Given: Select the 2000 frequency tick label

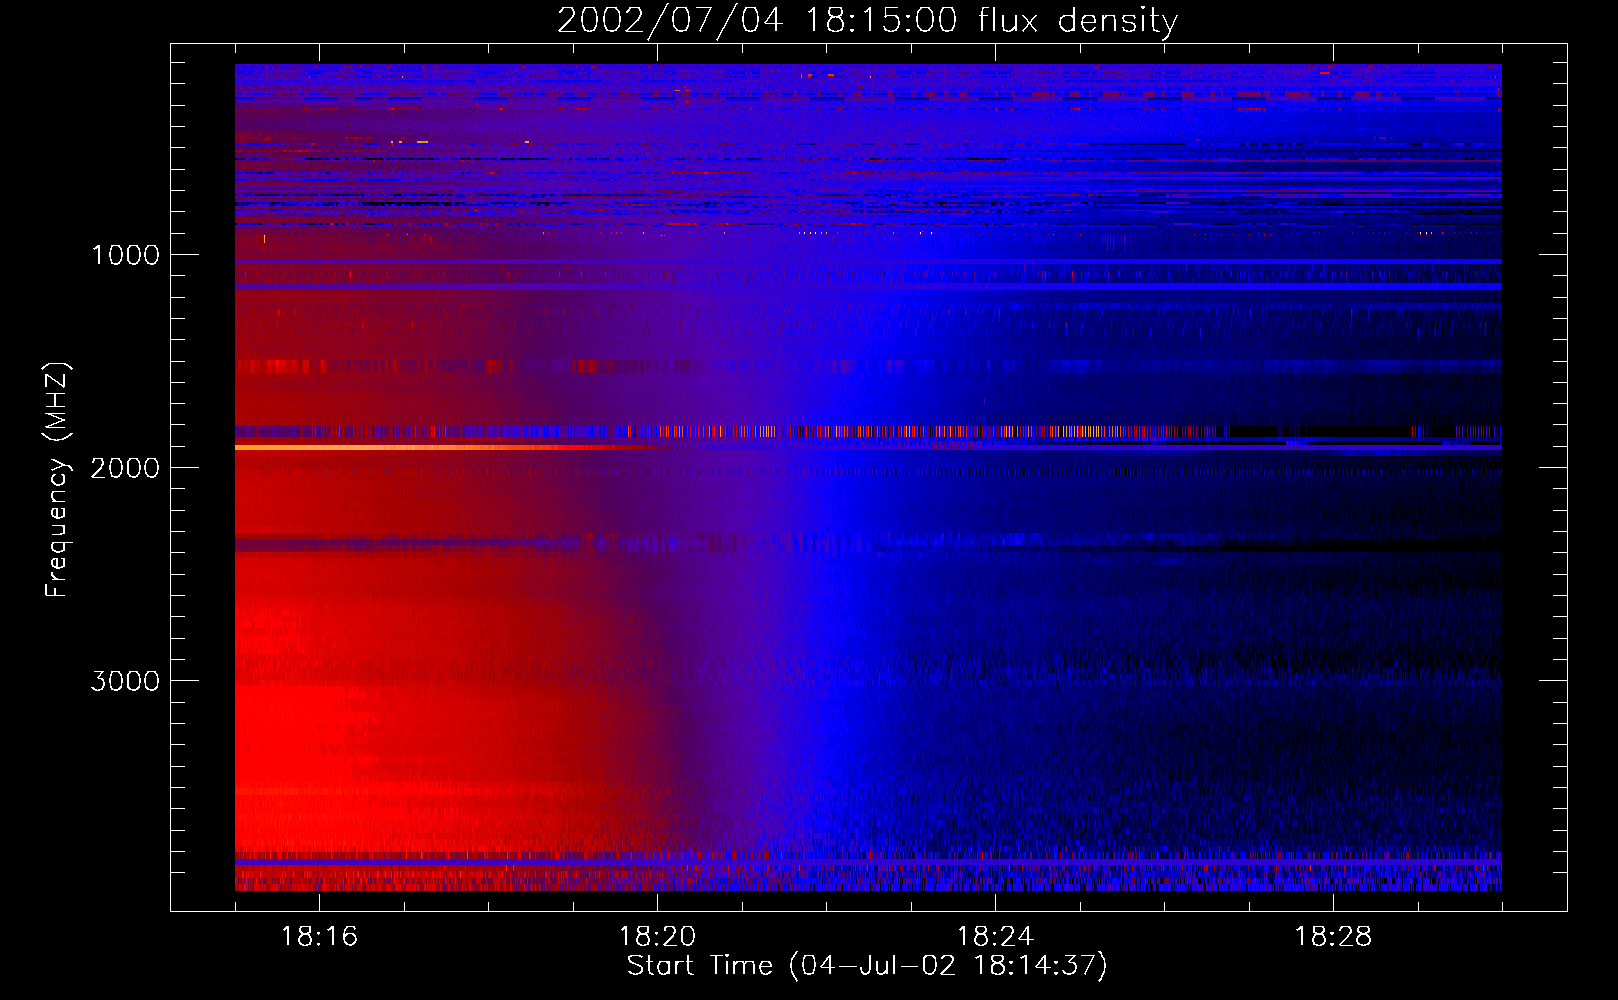Looking at the screenshot, I should click(125, 468).
